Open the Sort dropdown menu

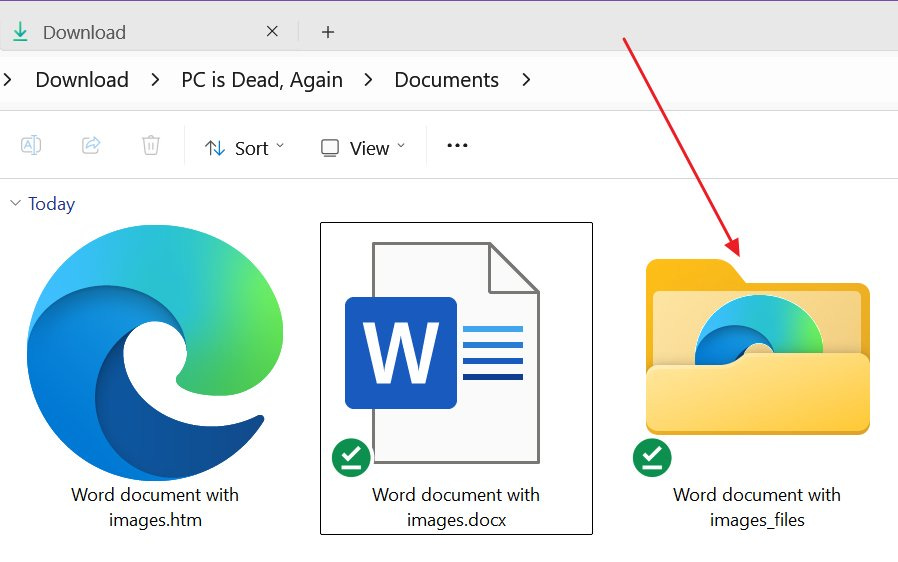(x=245, y=148)
